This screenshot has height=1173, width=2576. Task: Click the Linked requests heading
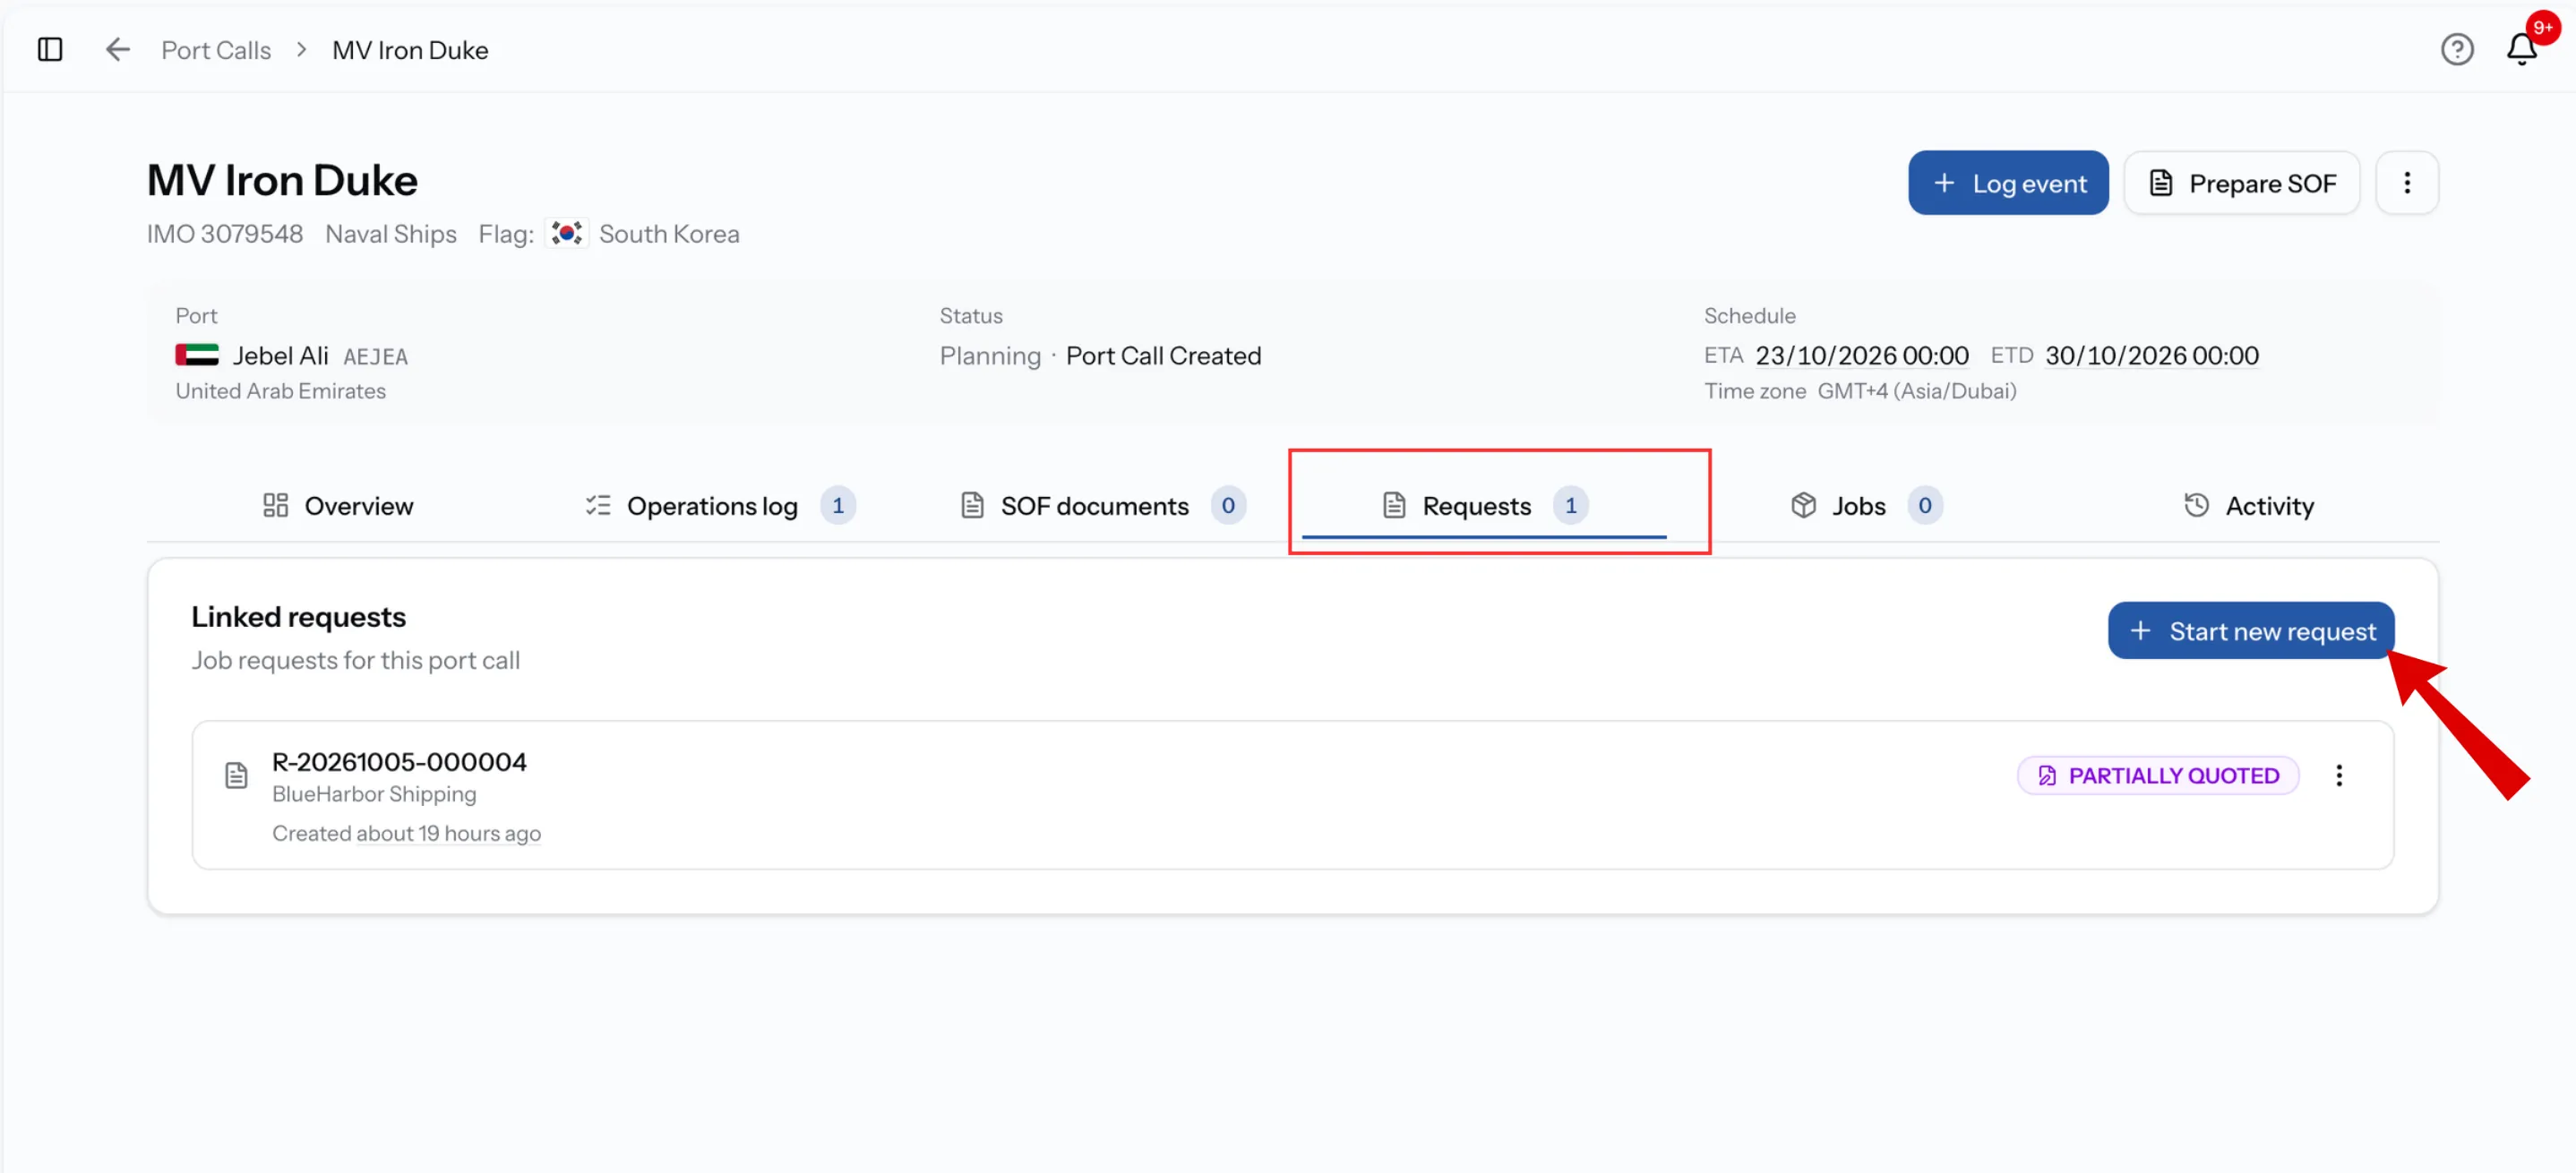[x=299, y=616]
